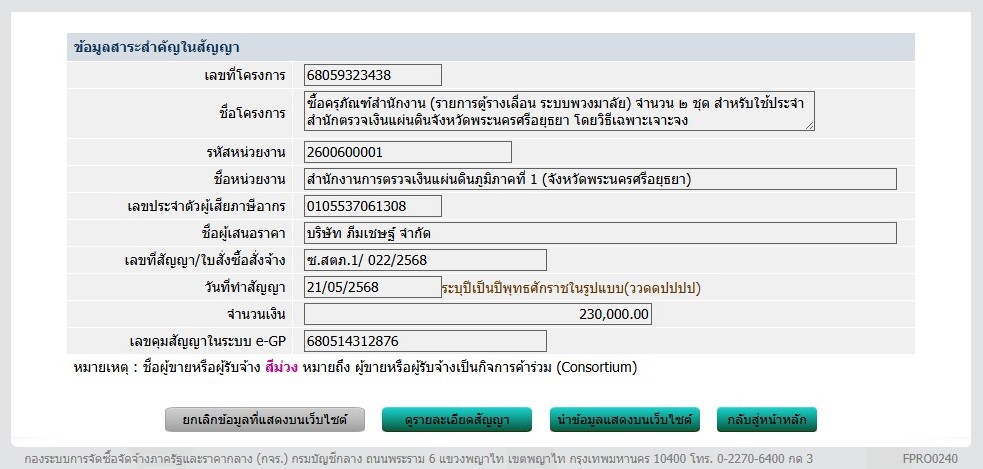Screen dimensions: 983x469
Task: Click the วันที่ทำสัญญา date field 21/05/2568
Action: (x=372, y=287)
